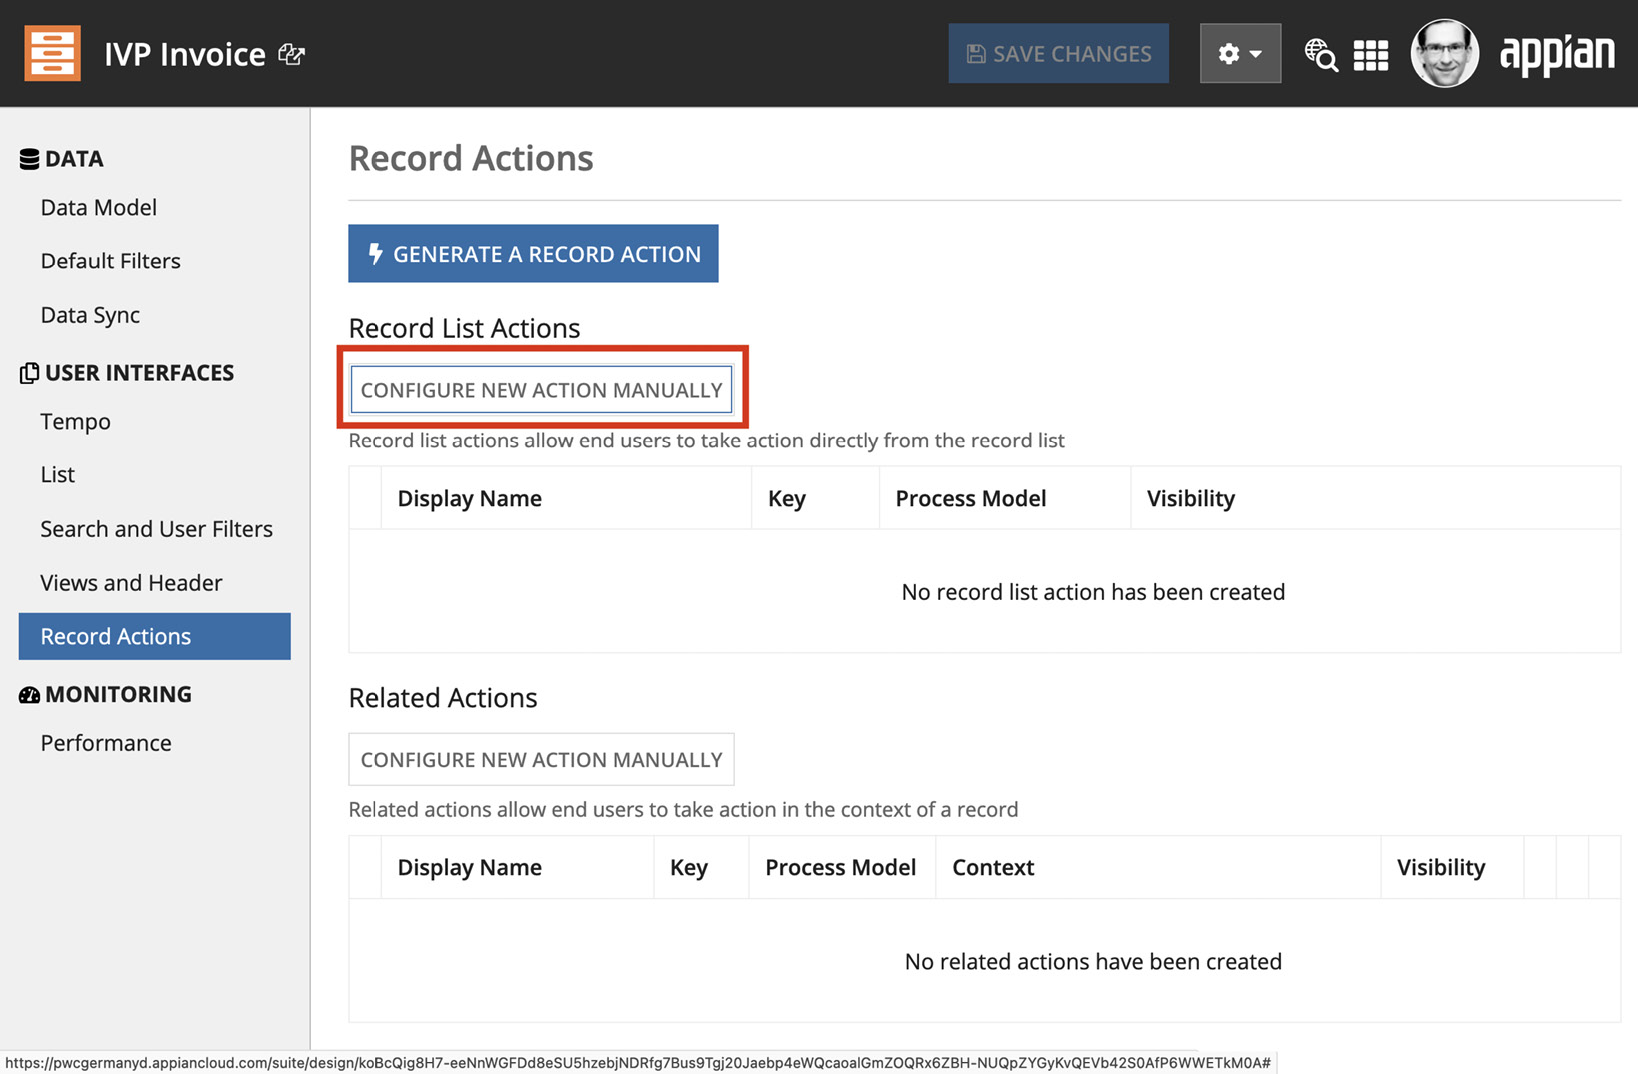Open Data Model section
1638x1074 pixels.
[99, 207]
